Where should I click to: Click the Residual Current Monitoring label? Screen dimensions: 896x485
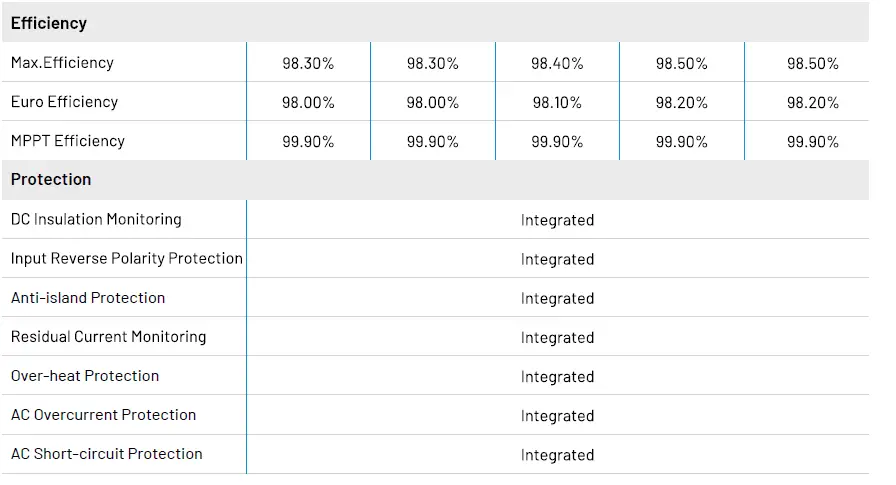108,337
